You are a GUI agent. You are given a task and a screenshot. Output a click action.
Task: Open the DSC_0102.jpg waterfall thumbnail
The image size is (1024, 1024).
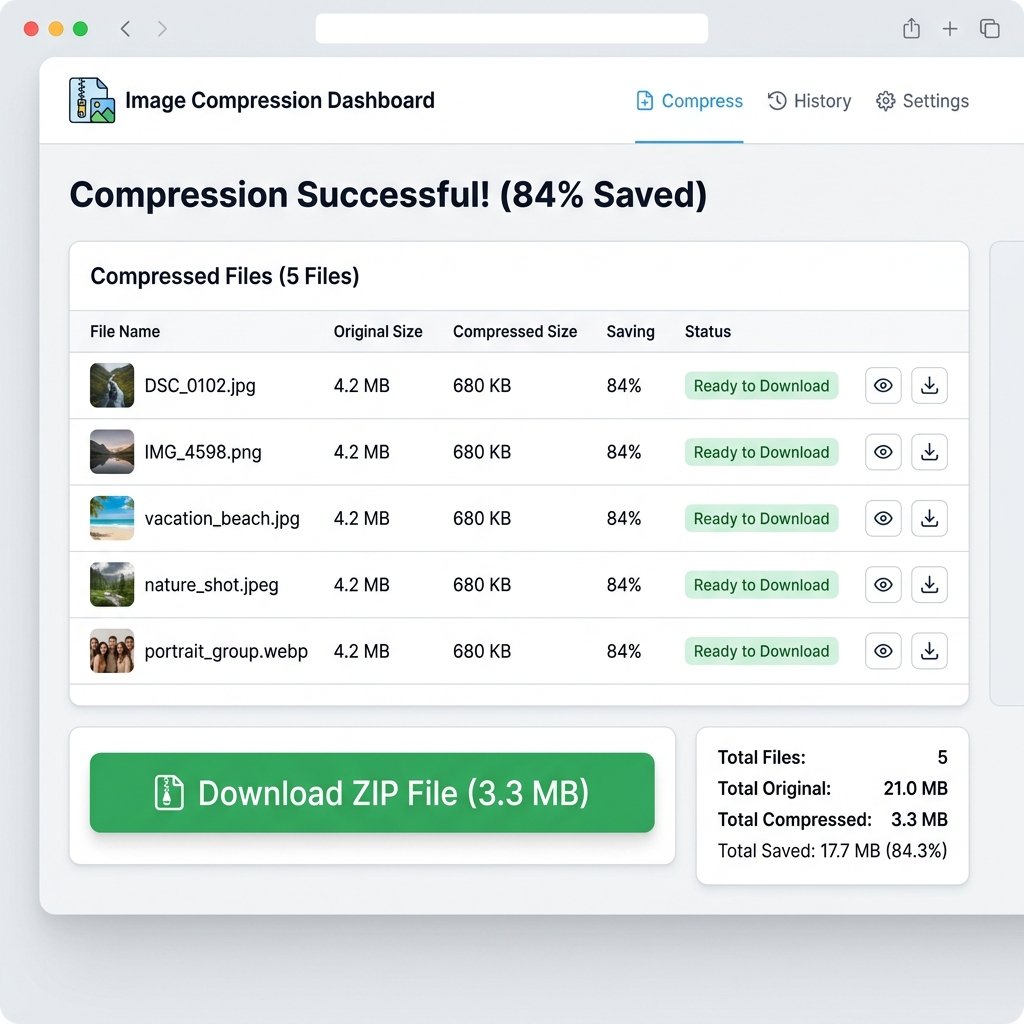pos(112,385)
